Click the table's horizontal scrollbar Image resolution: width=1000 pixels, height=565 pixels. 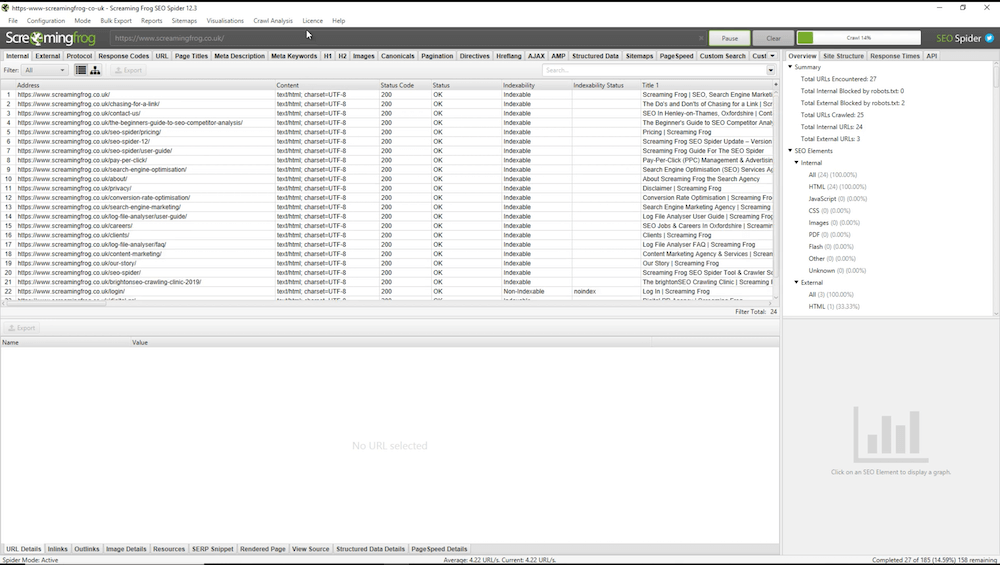[x=56, y=304]
